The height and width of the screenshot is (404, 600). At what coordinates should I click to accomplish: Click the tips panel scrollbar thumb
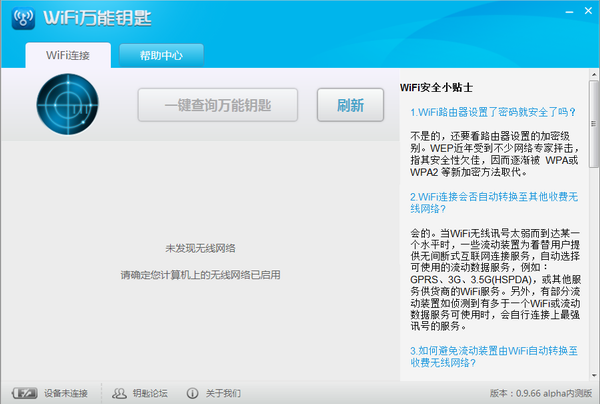(x=594, y=124)
